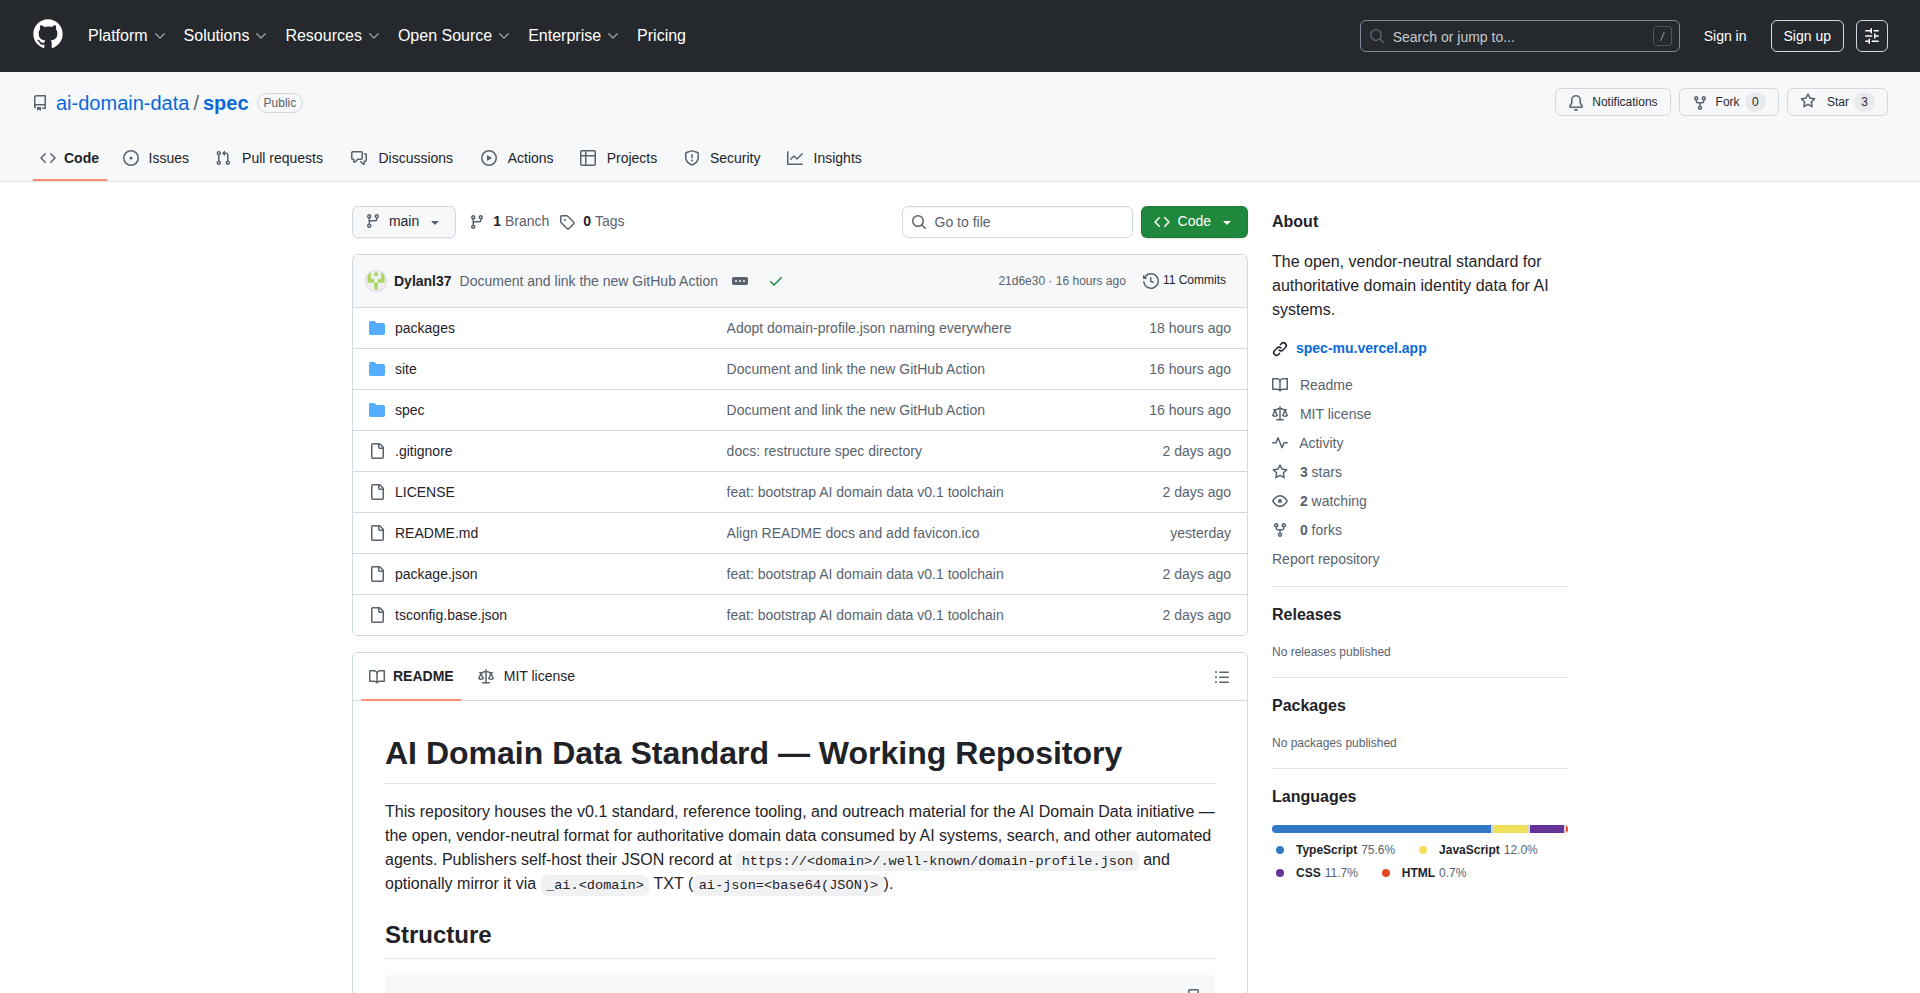The width and height of the screenshot is (1920, 993).
Task: Expand the Platform navigation menu
Action: point(126,36)
